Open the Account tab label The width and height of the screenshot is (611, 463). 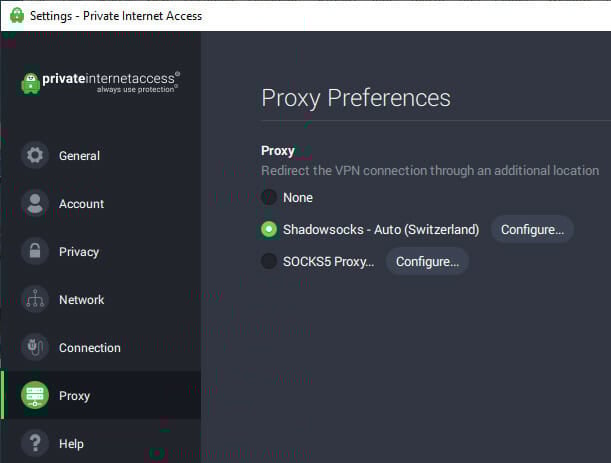click(82, 204)
